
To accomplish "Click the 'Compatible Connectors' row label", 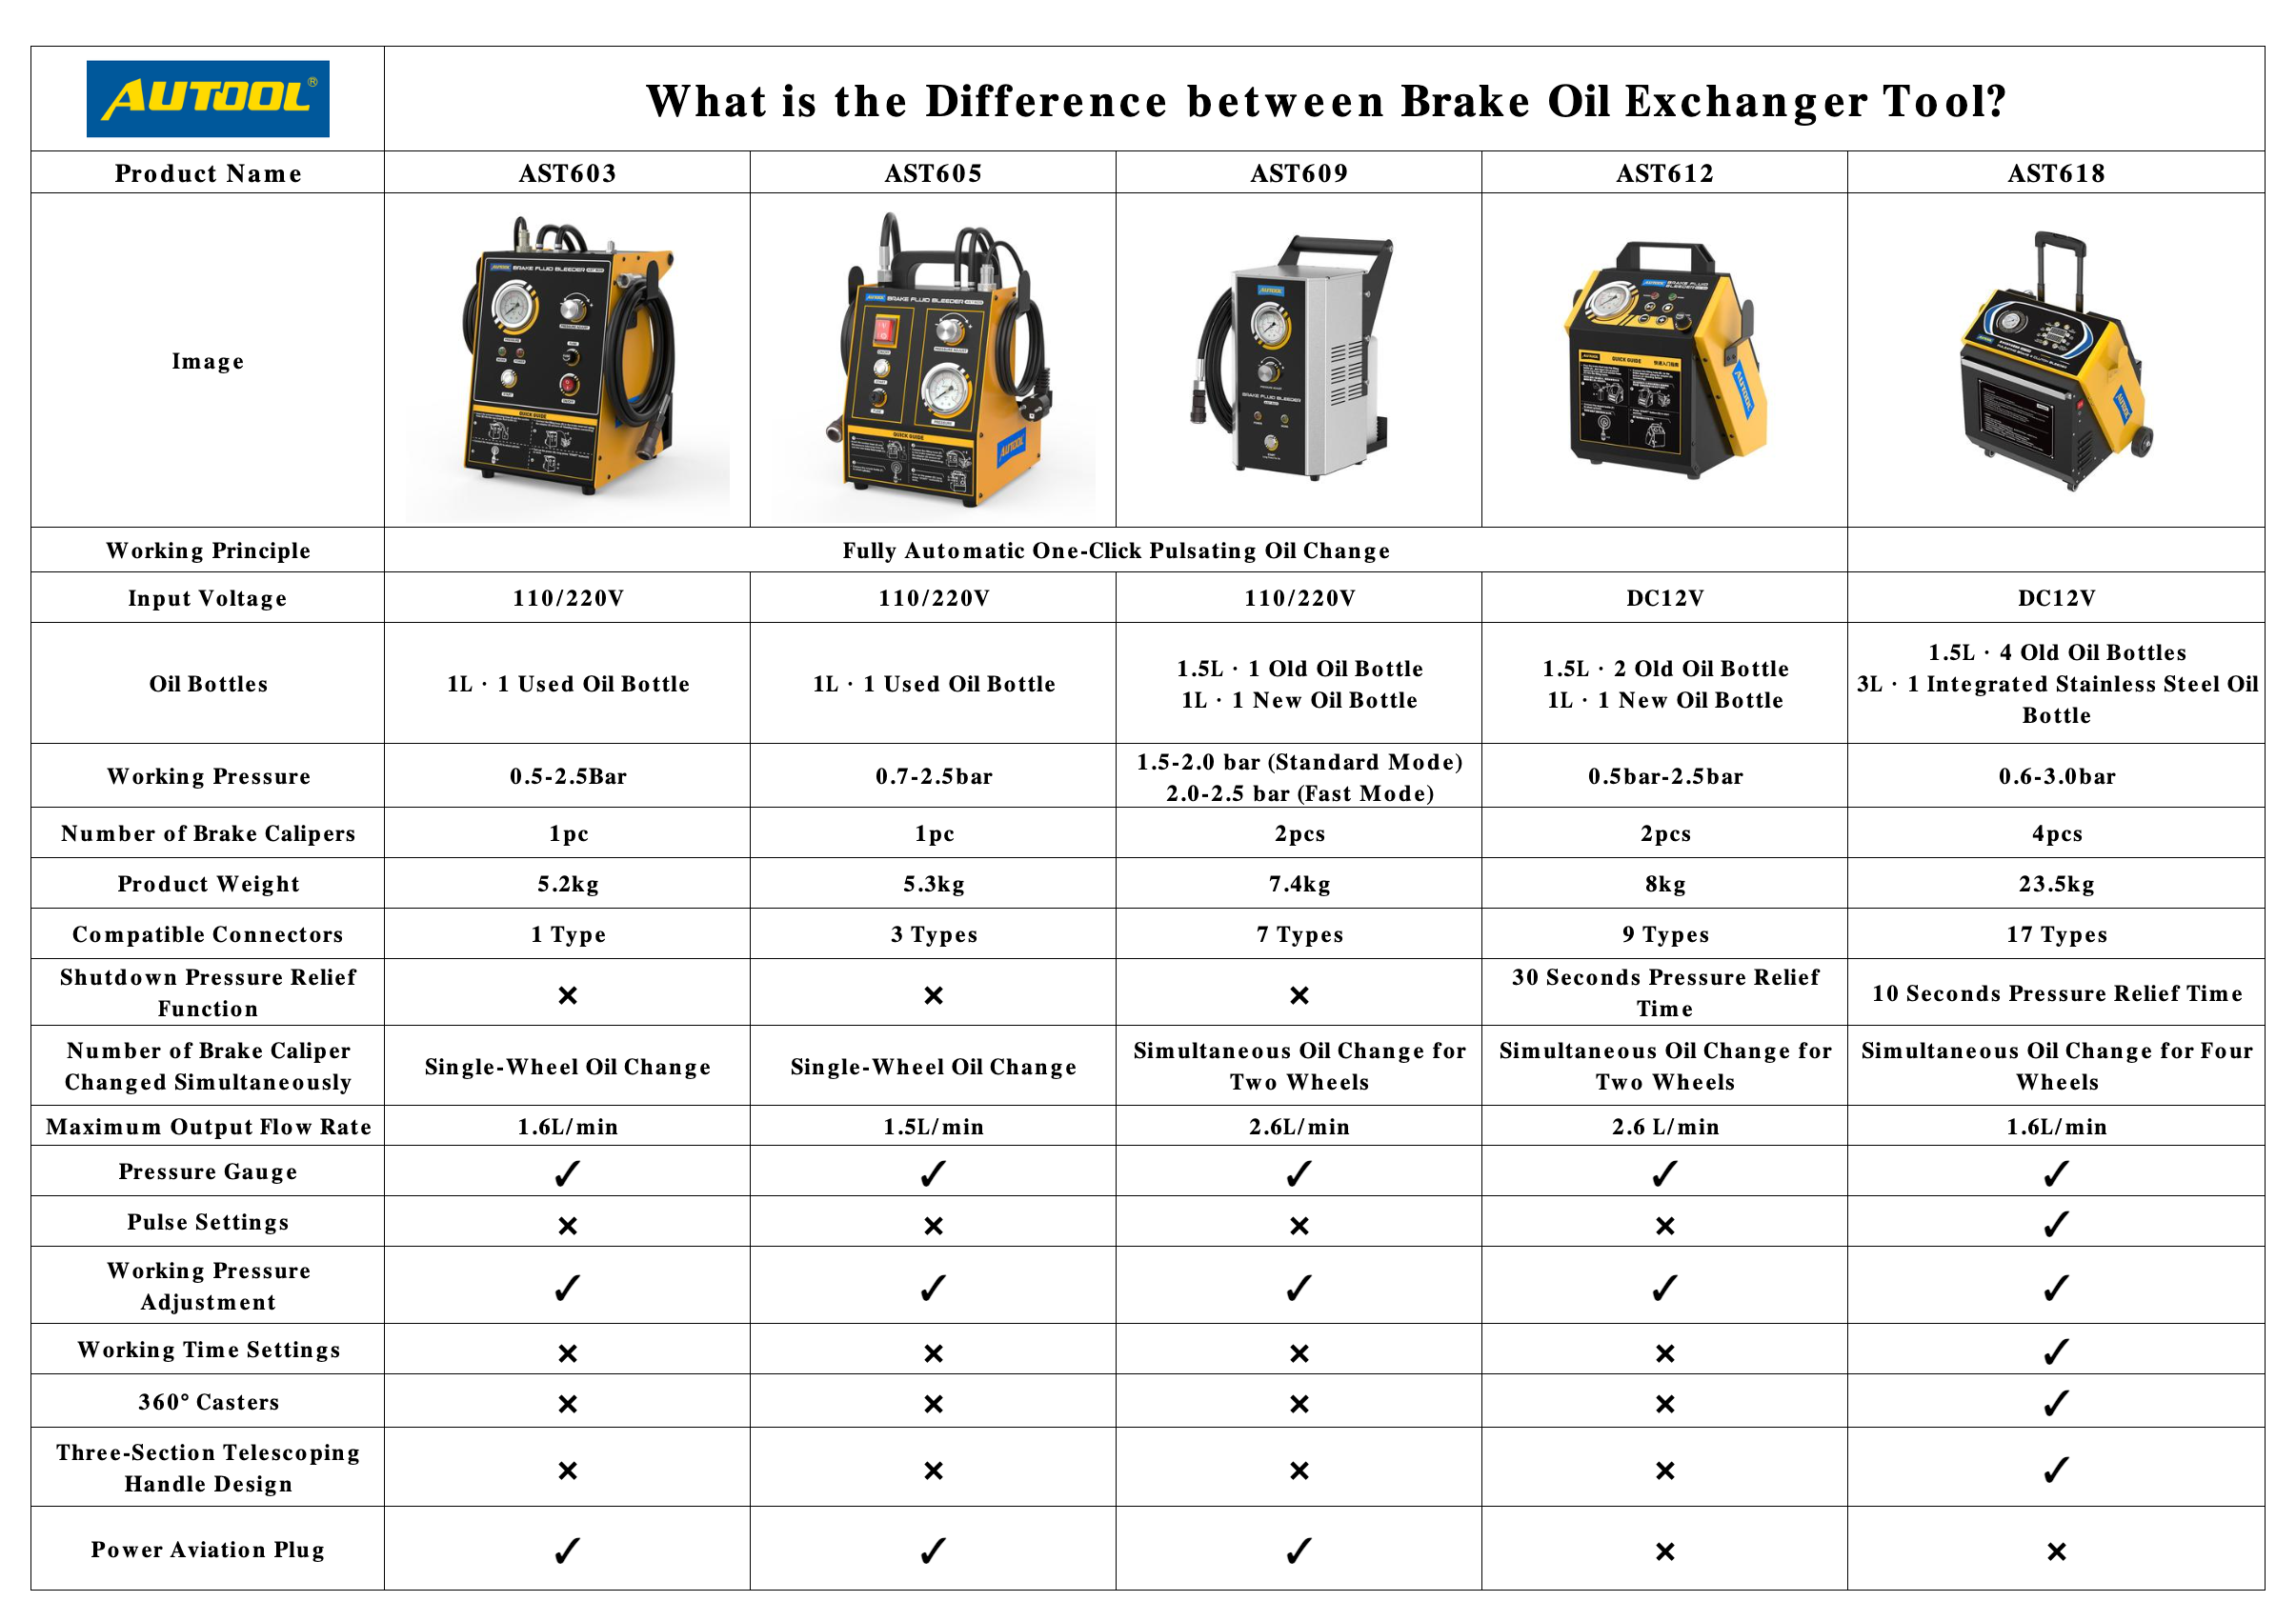I will [208, 934].
